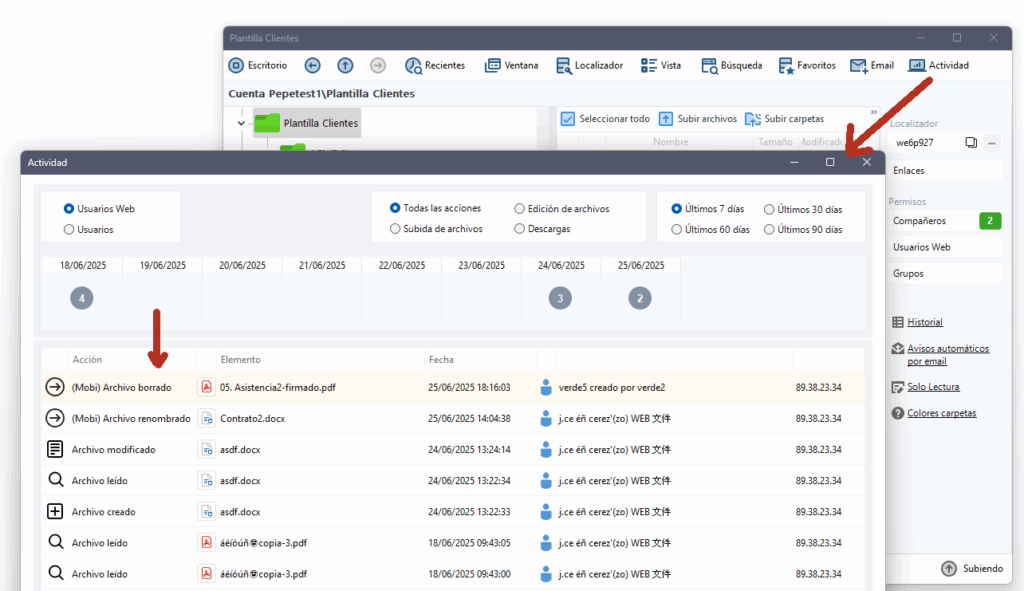Select the Plantilla Clientes folder in tree
The width and height of the screenshot is (1024, 591).
307,123
